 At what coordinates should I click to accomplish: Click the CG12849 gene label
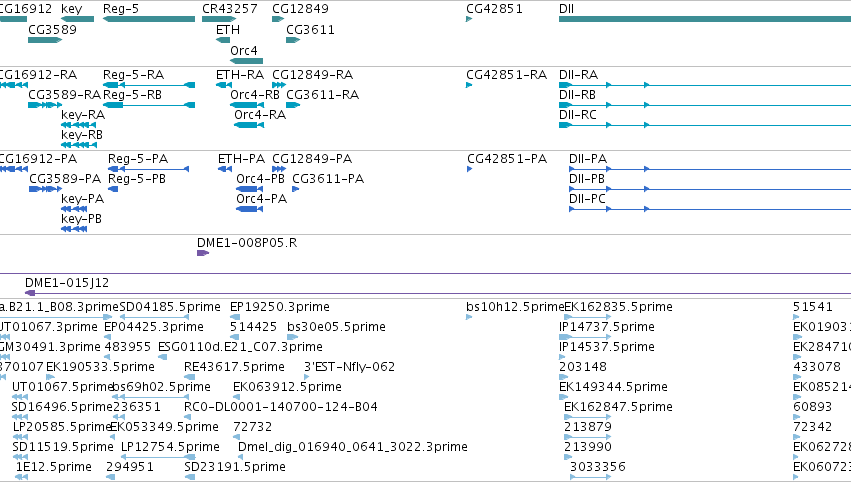coord(300,9)
